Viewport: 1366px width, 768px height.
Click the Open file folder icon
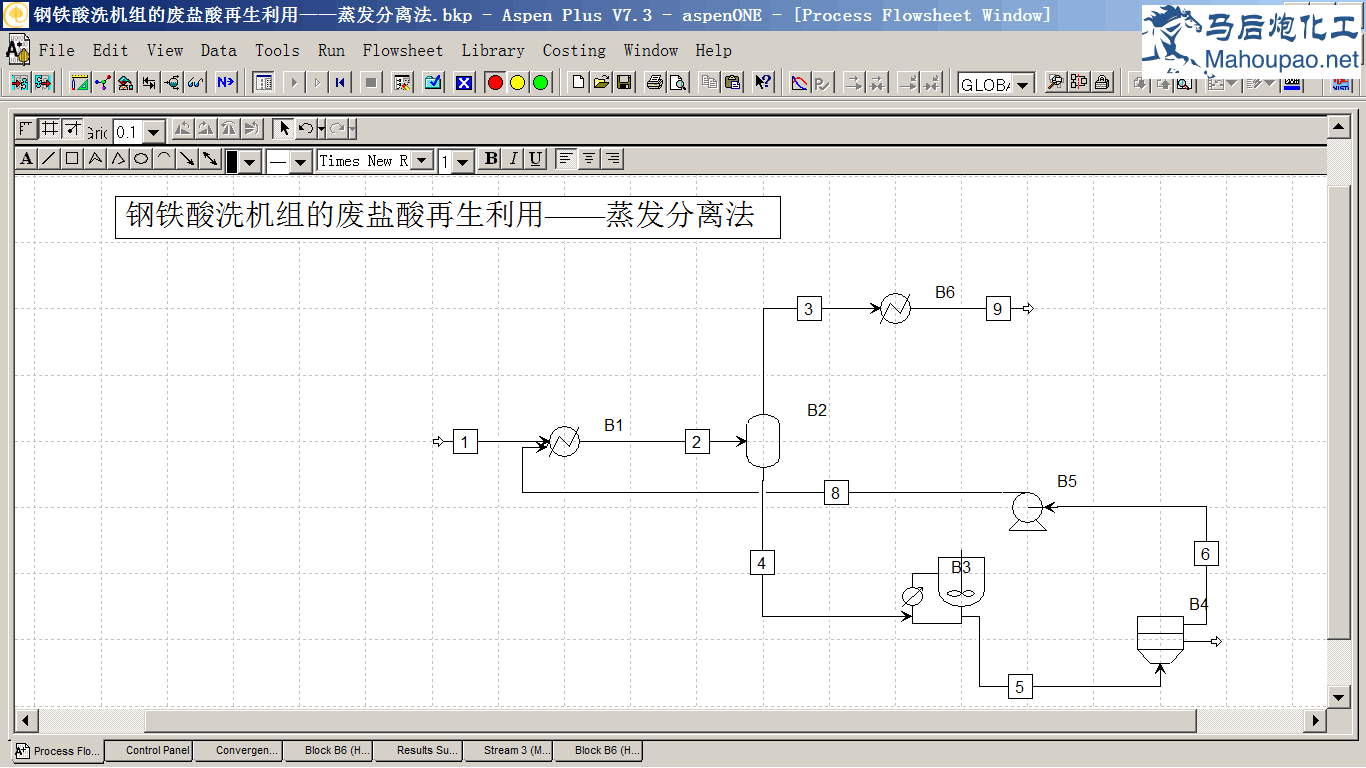(x=601, y=83)
